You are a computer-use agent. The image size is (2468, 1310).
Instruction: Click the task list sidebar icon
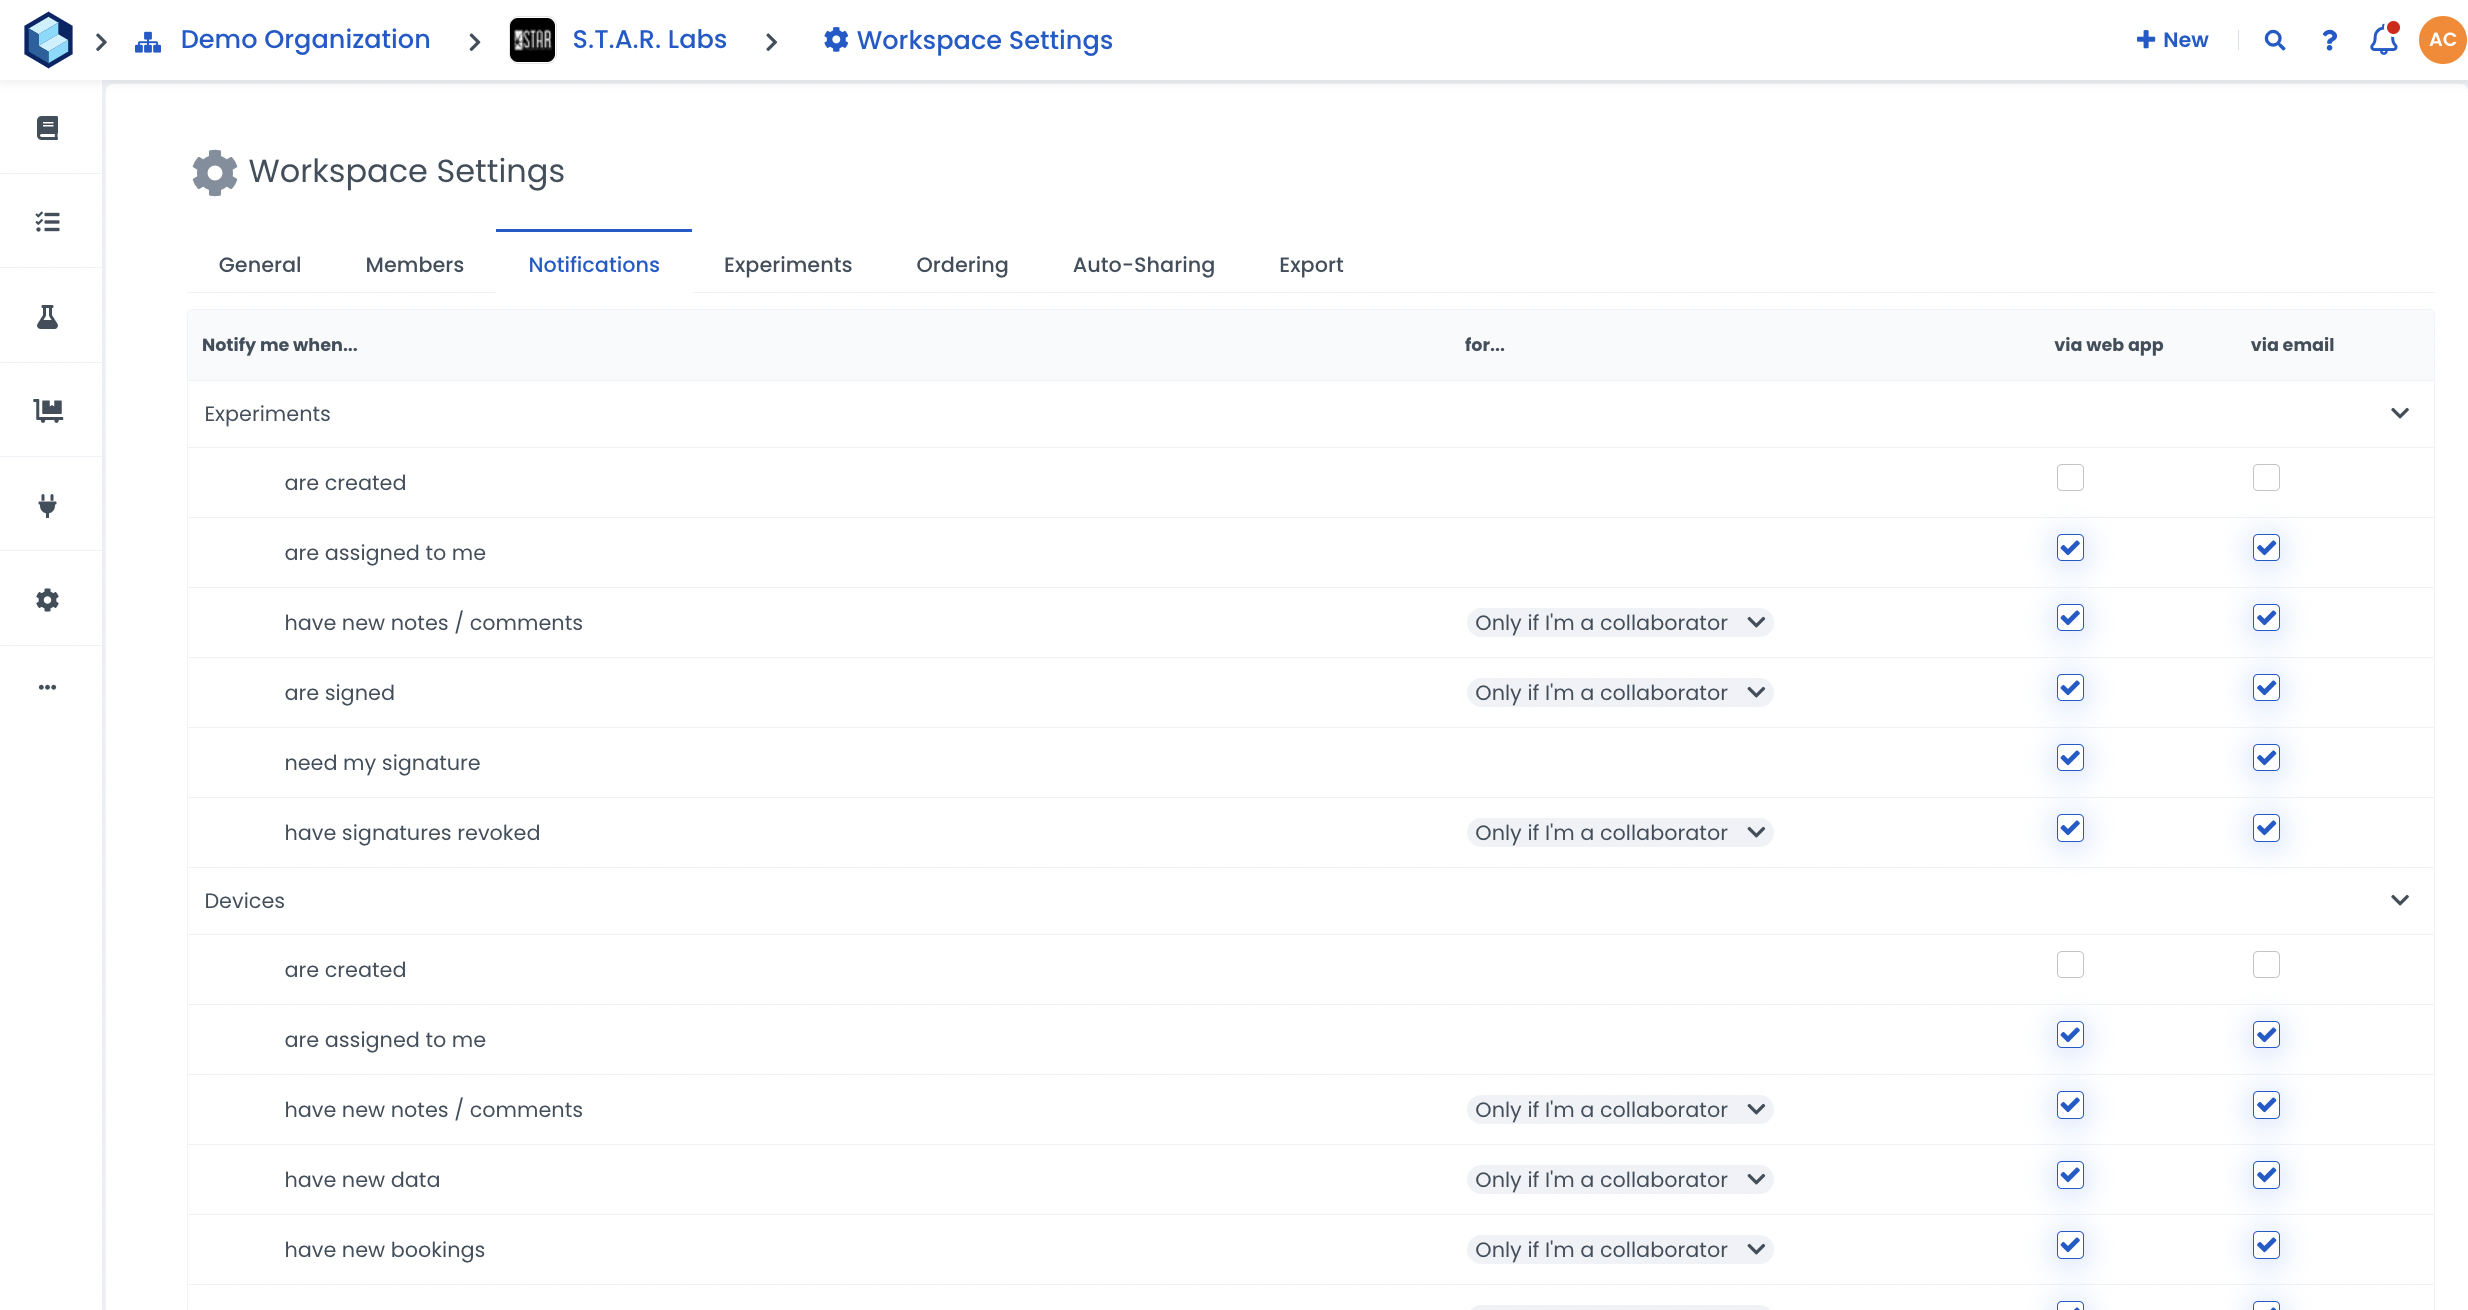[x=47, y=222]
